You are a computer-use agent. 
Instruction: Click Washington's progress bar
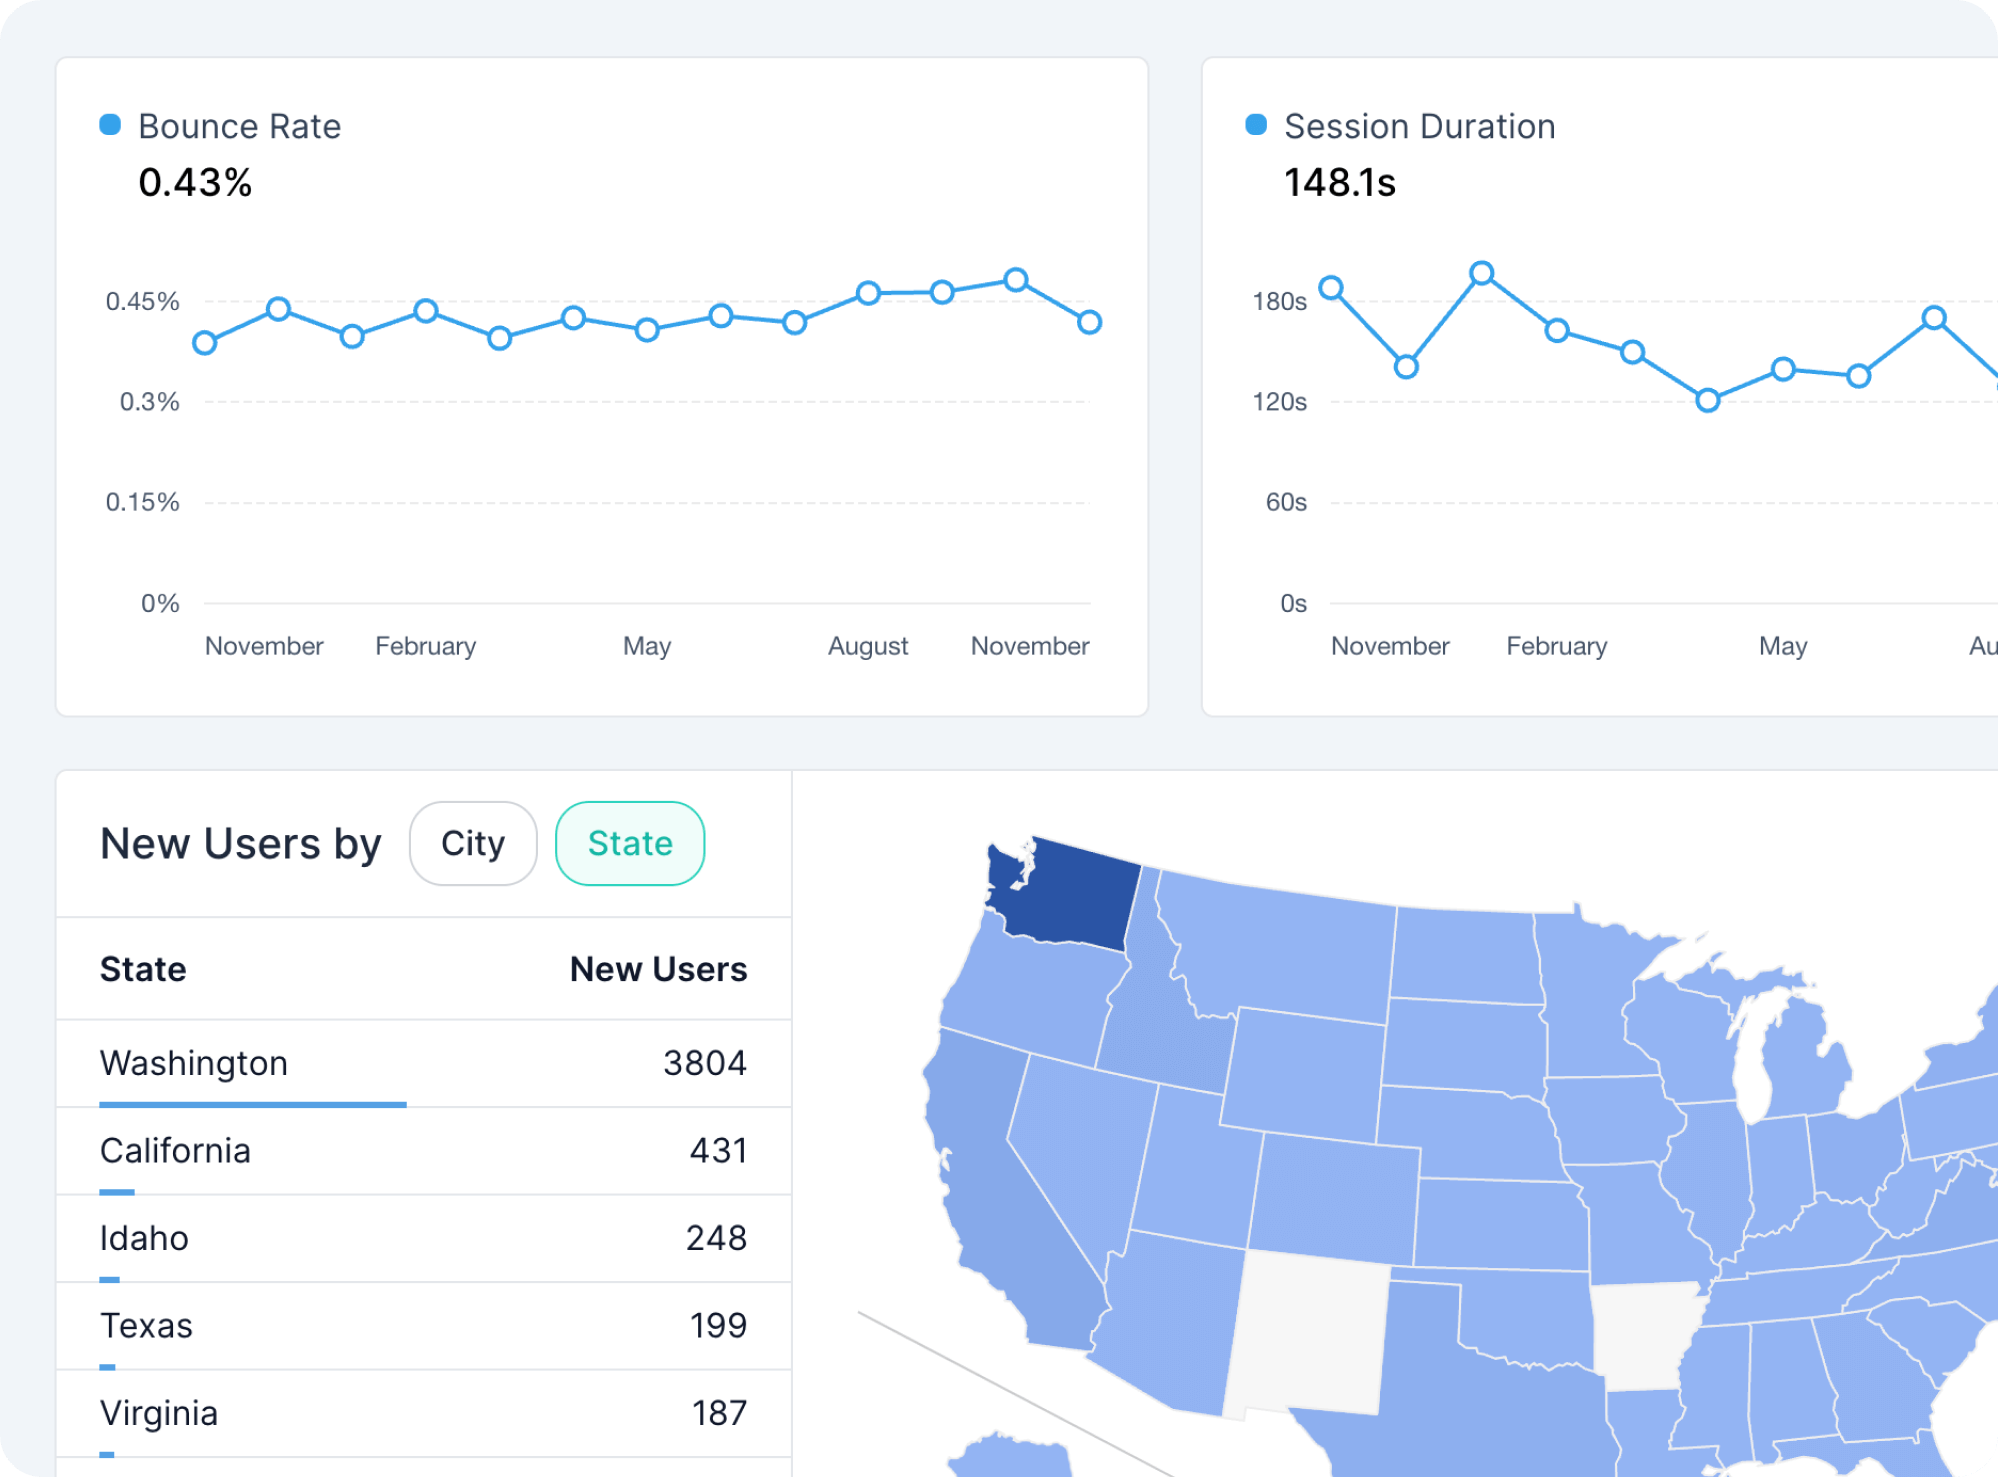253,1104
